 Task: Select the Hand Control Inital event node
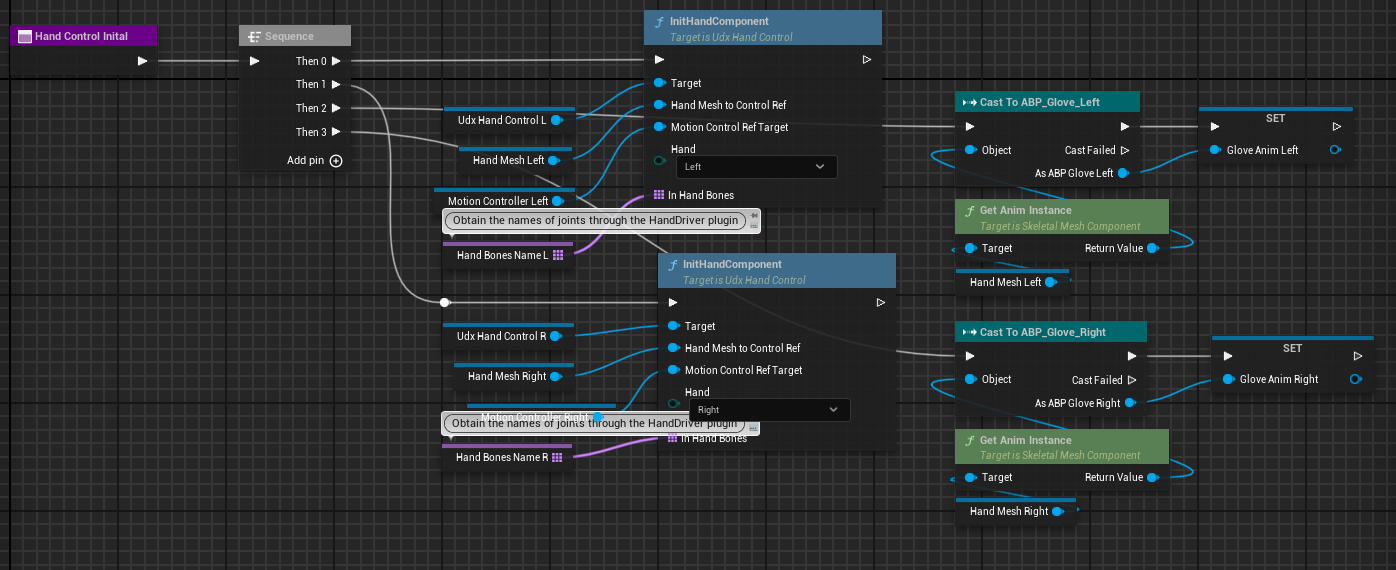pyautogui.click(x=83, y=37)
